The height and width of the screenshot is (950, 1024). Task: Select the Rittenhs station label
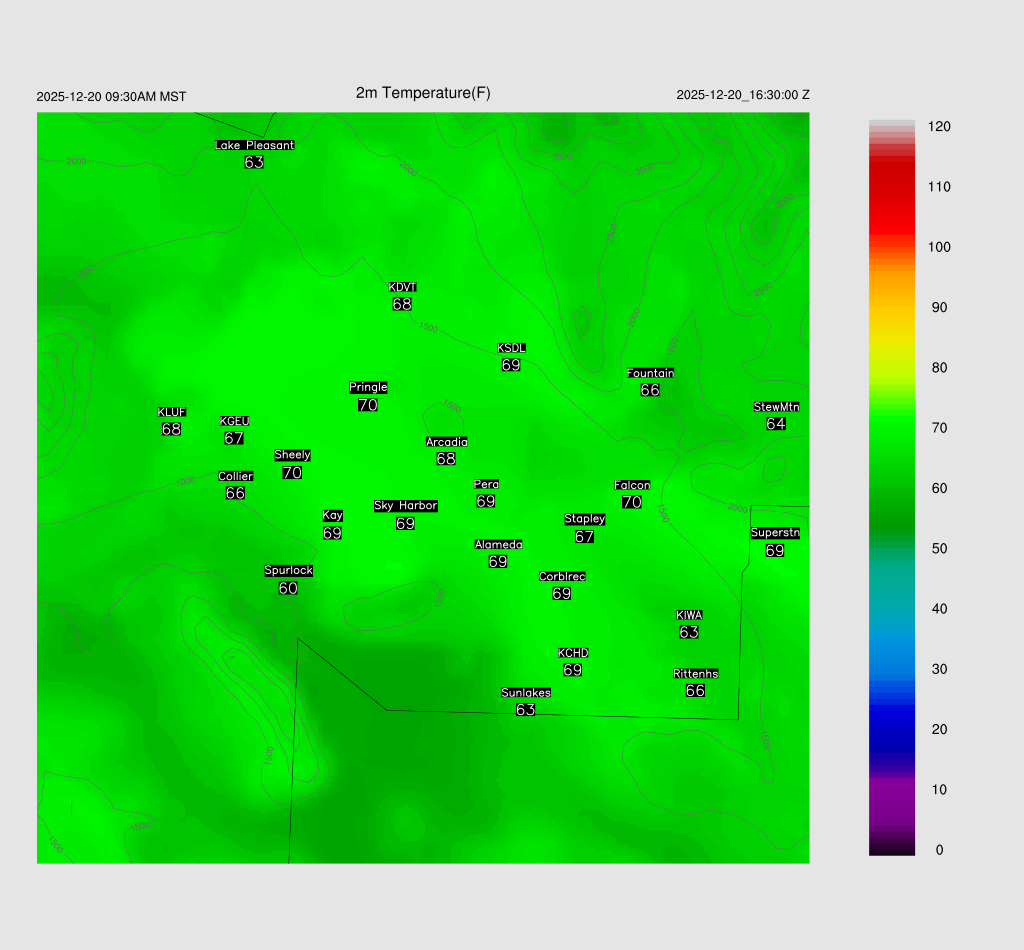point(696,674)
